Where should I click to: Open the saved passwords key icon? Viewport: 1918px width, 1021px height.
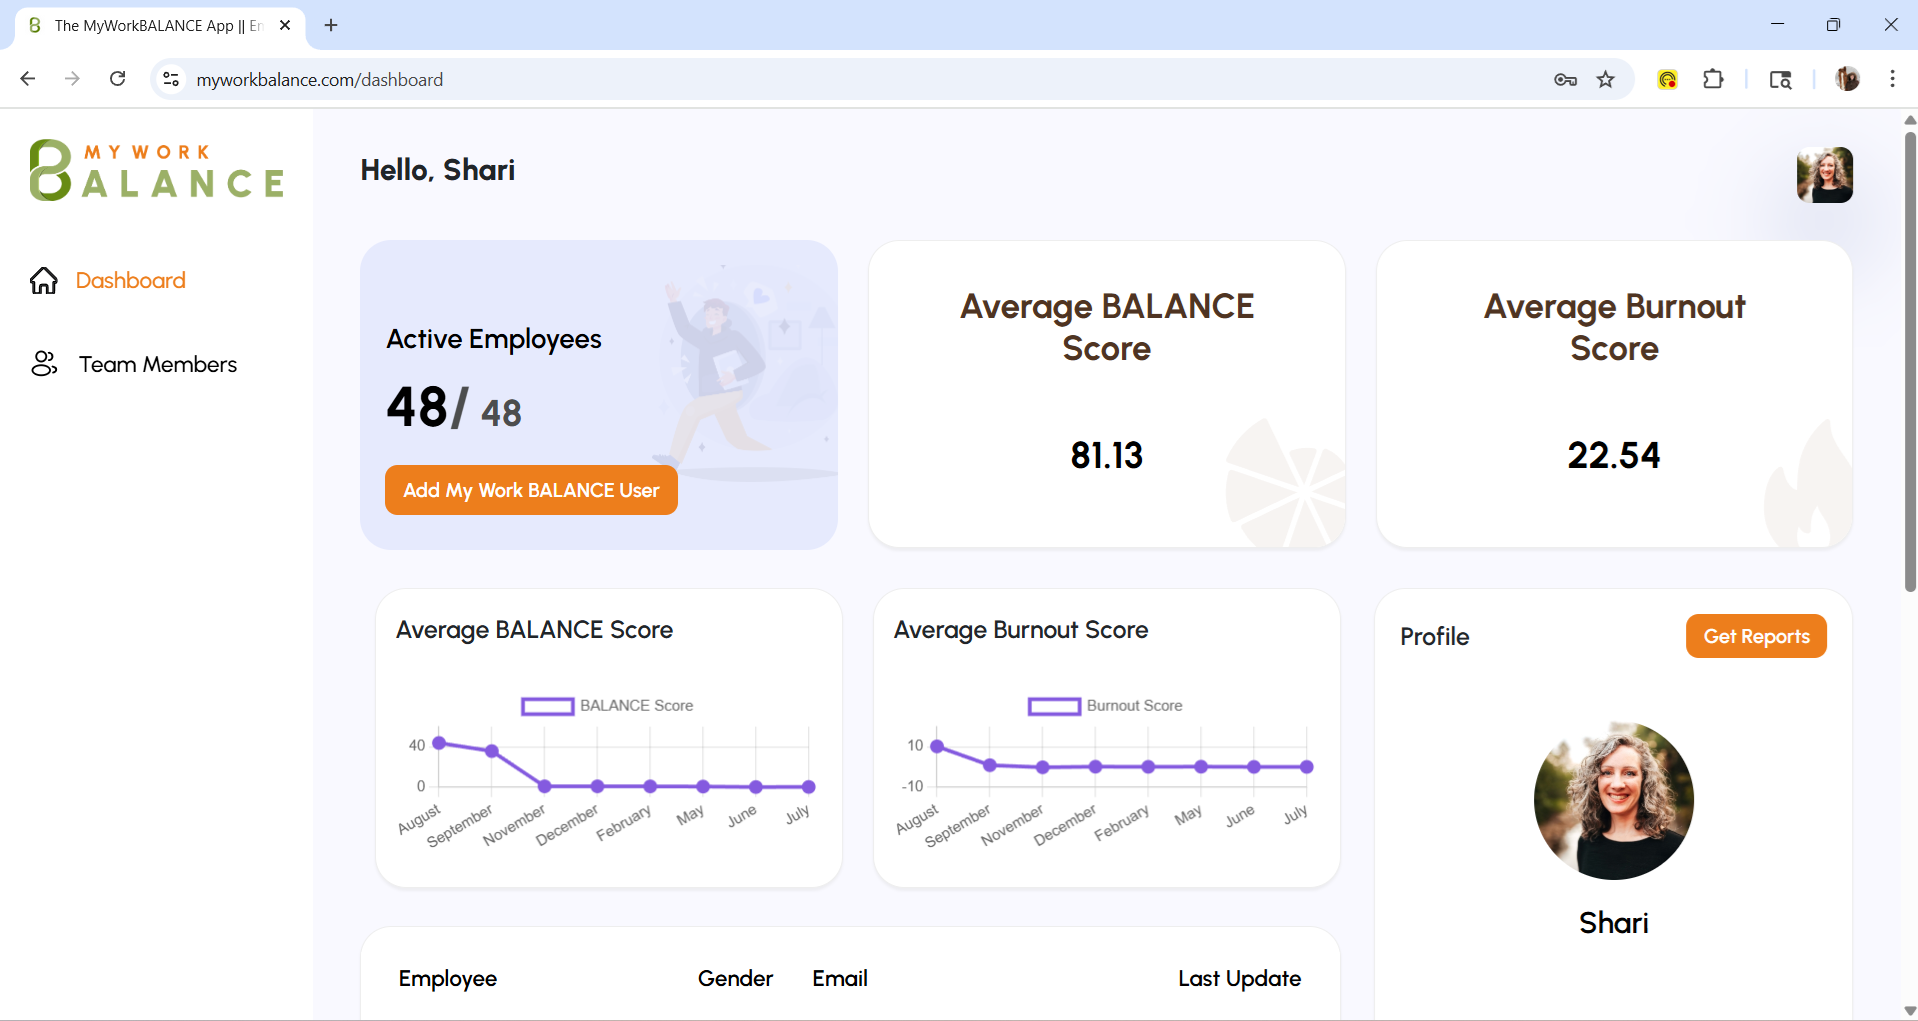[1565, 80]
